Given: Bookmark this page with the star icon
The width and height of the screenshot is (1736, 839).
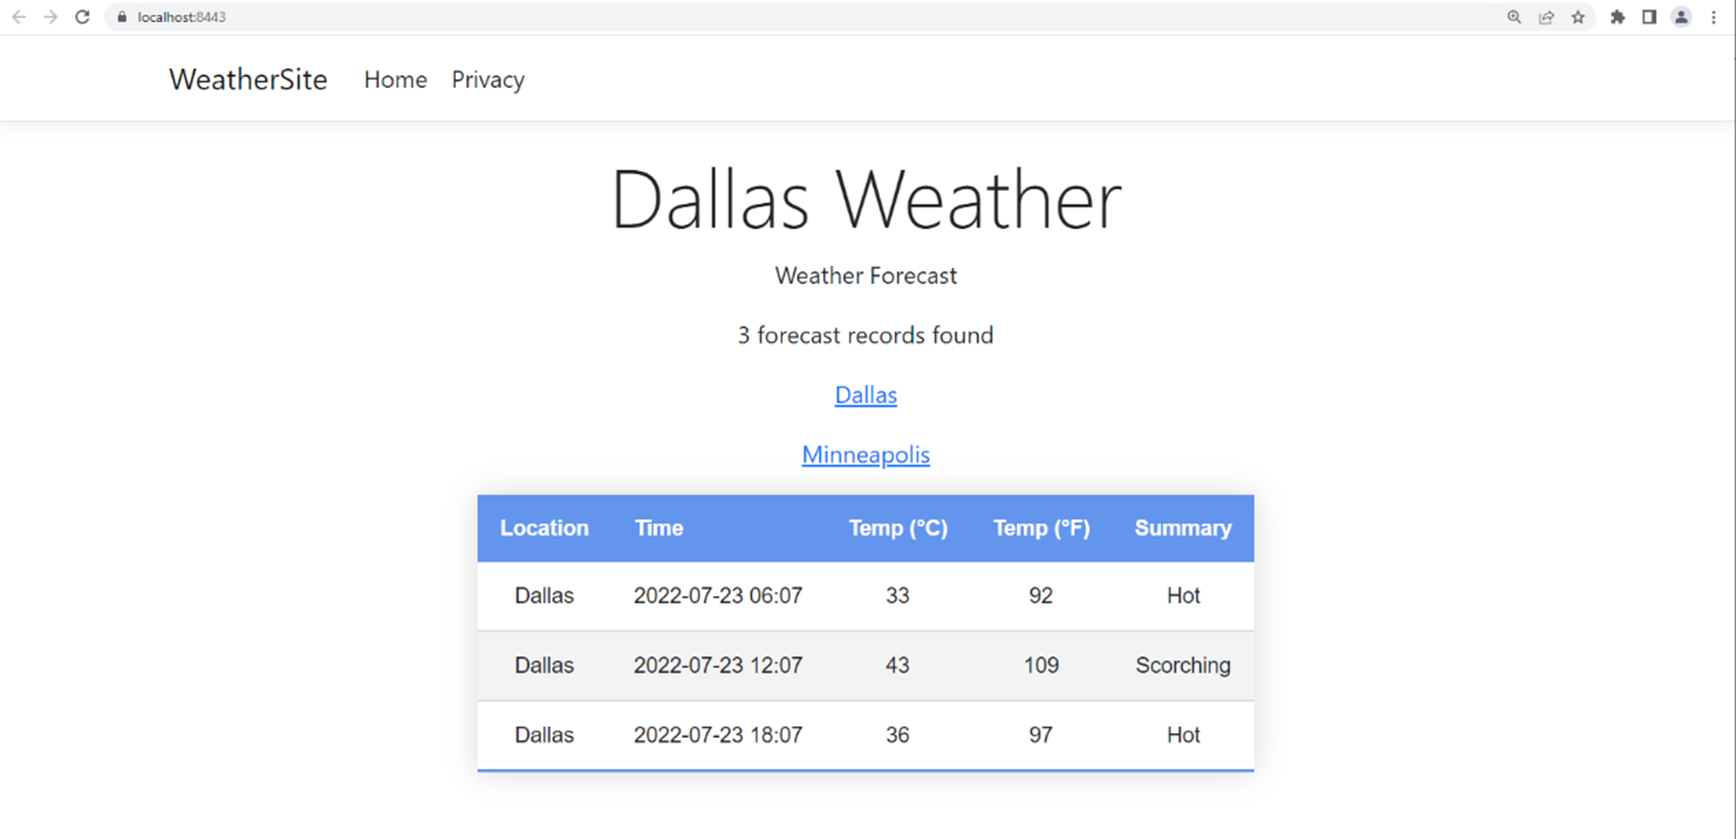Looking at the screenshot, I should pyautogui.click(x=1578, y=17).
